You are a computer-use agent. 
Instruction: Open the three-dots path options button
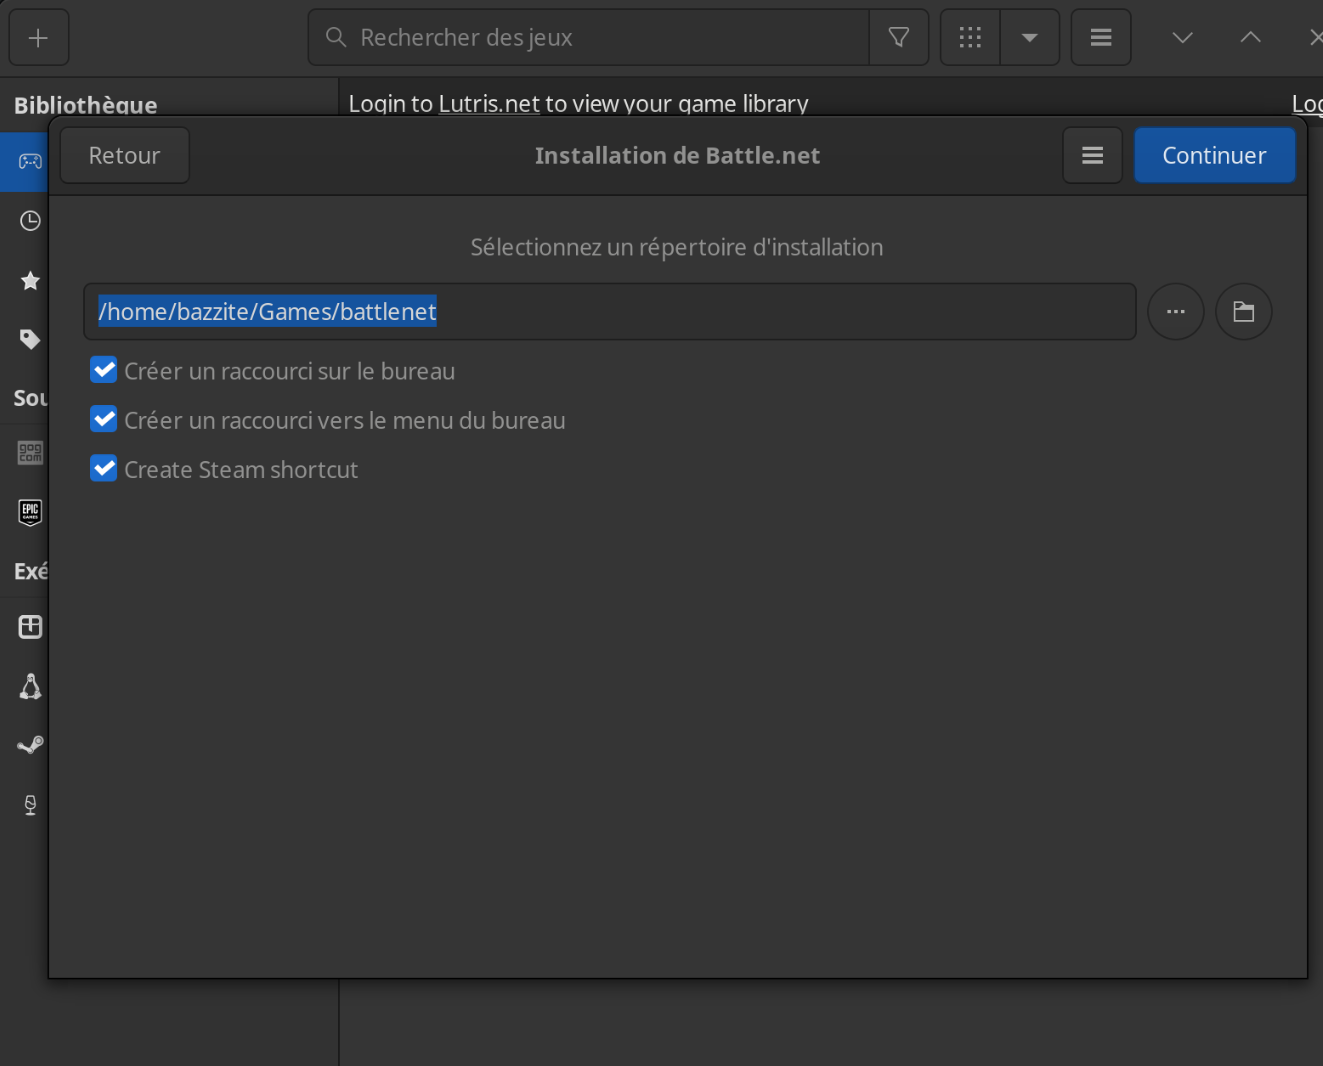pos(1176,312)
